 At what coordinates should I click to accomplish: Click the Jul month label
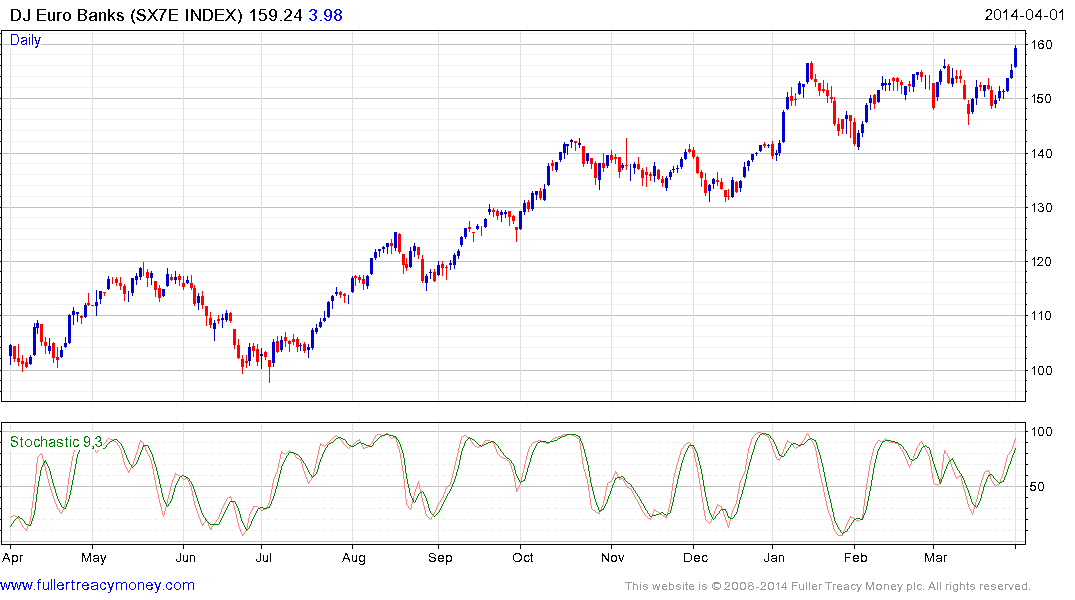click(x=263, y=558)
